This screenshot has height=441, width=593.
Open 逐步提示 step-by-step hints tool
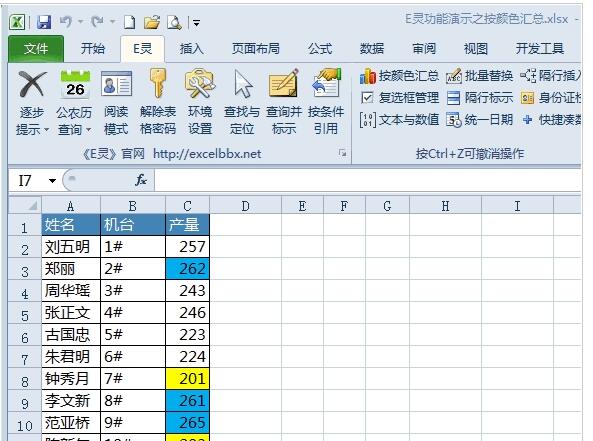coord(32,102)
